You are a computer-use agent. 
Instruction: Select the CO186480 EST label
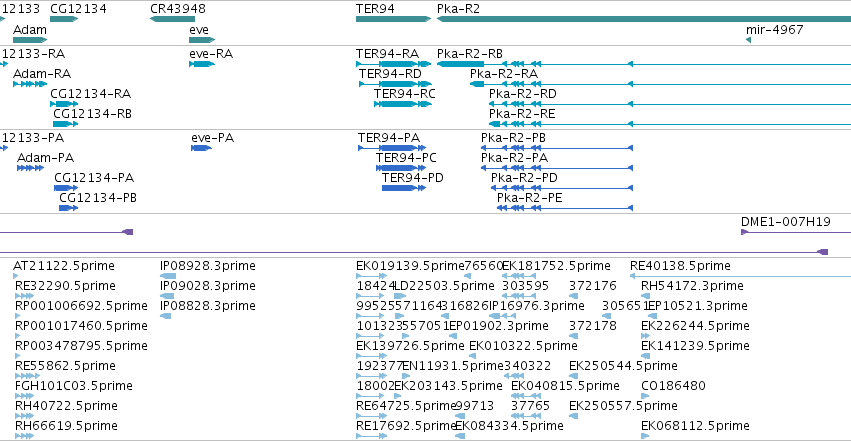pos(673,386)
